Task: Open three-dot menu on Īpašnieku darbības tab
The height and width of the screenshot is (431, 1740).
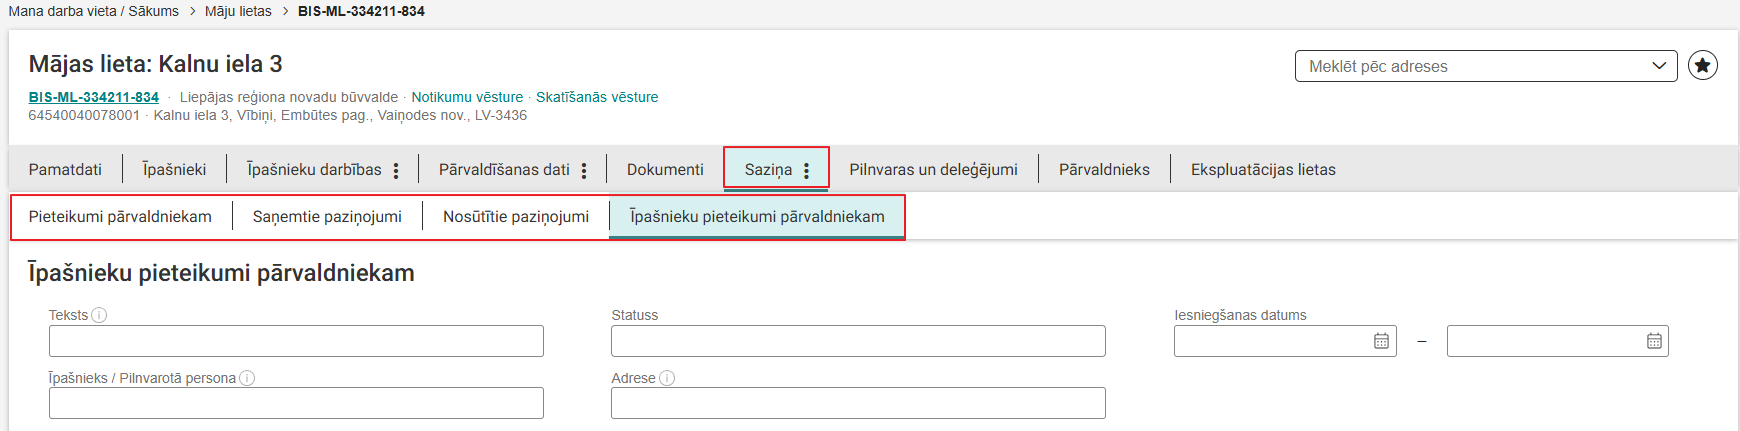Action: coord(396,170)
